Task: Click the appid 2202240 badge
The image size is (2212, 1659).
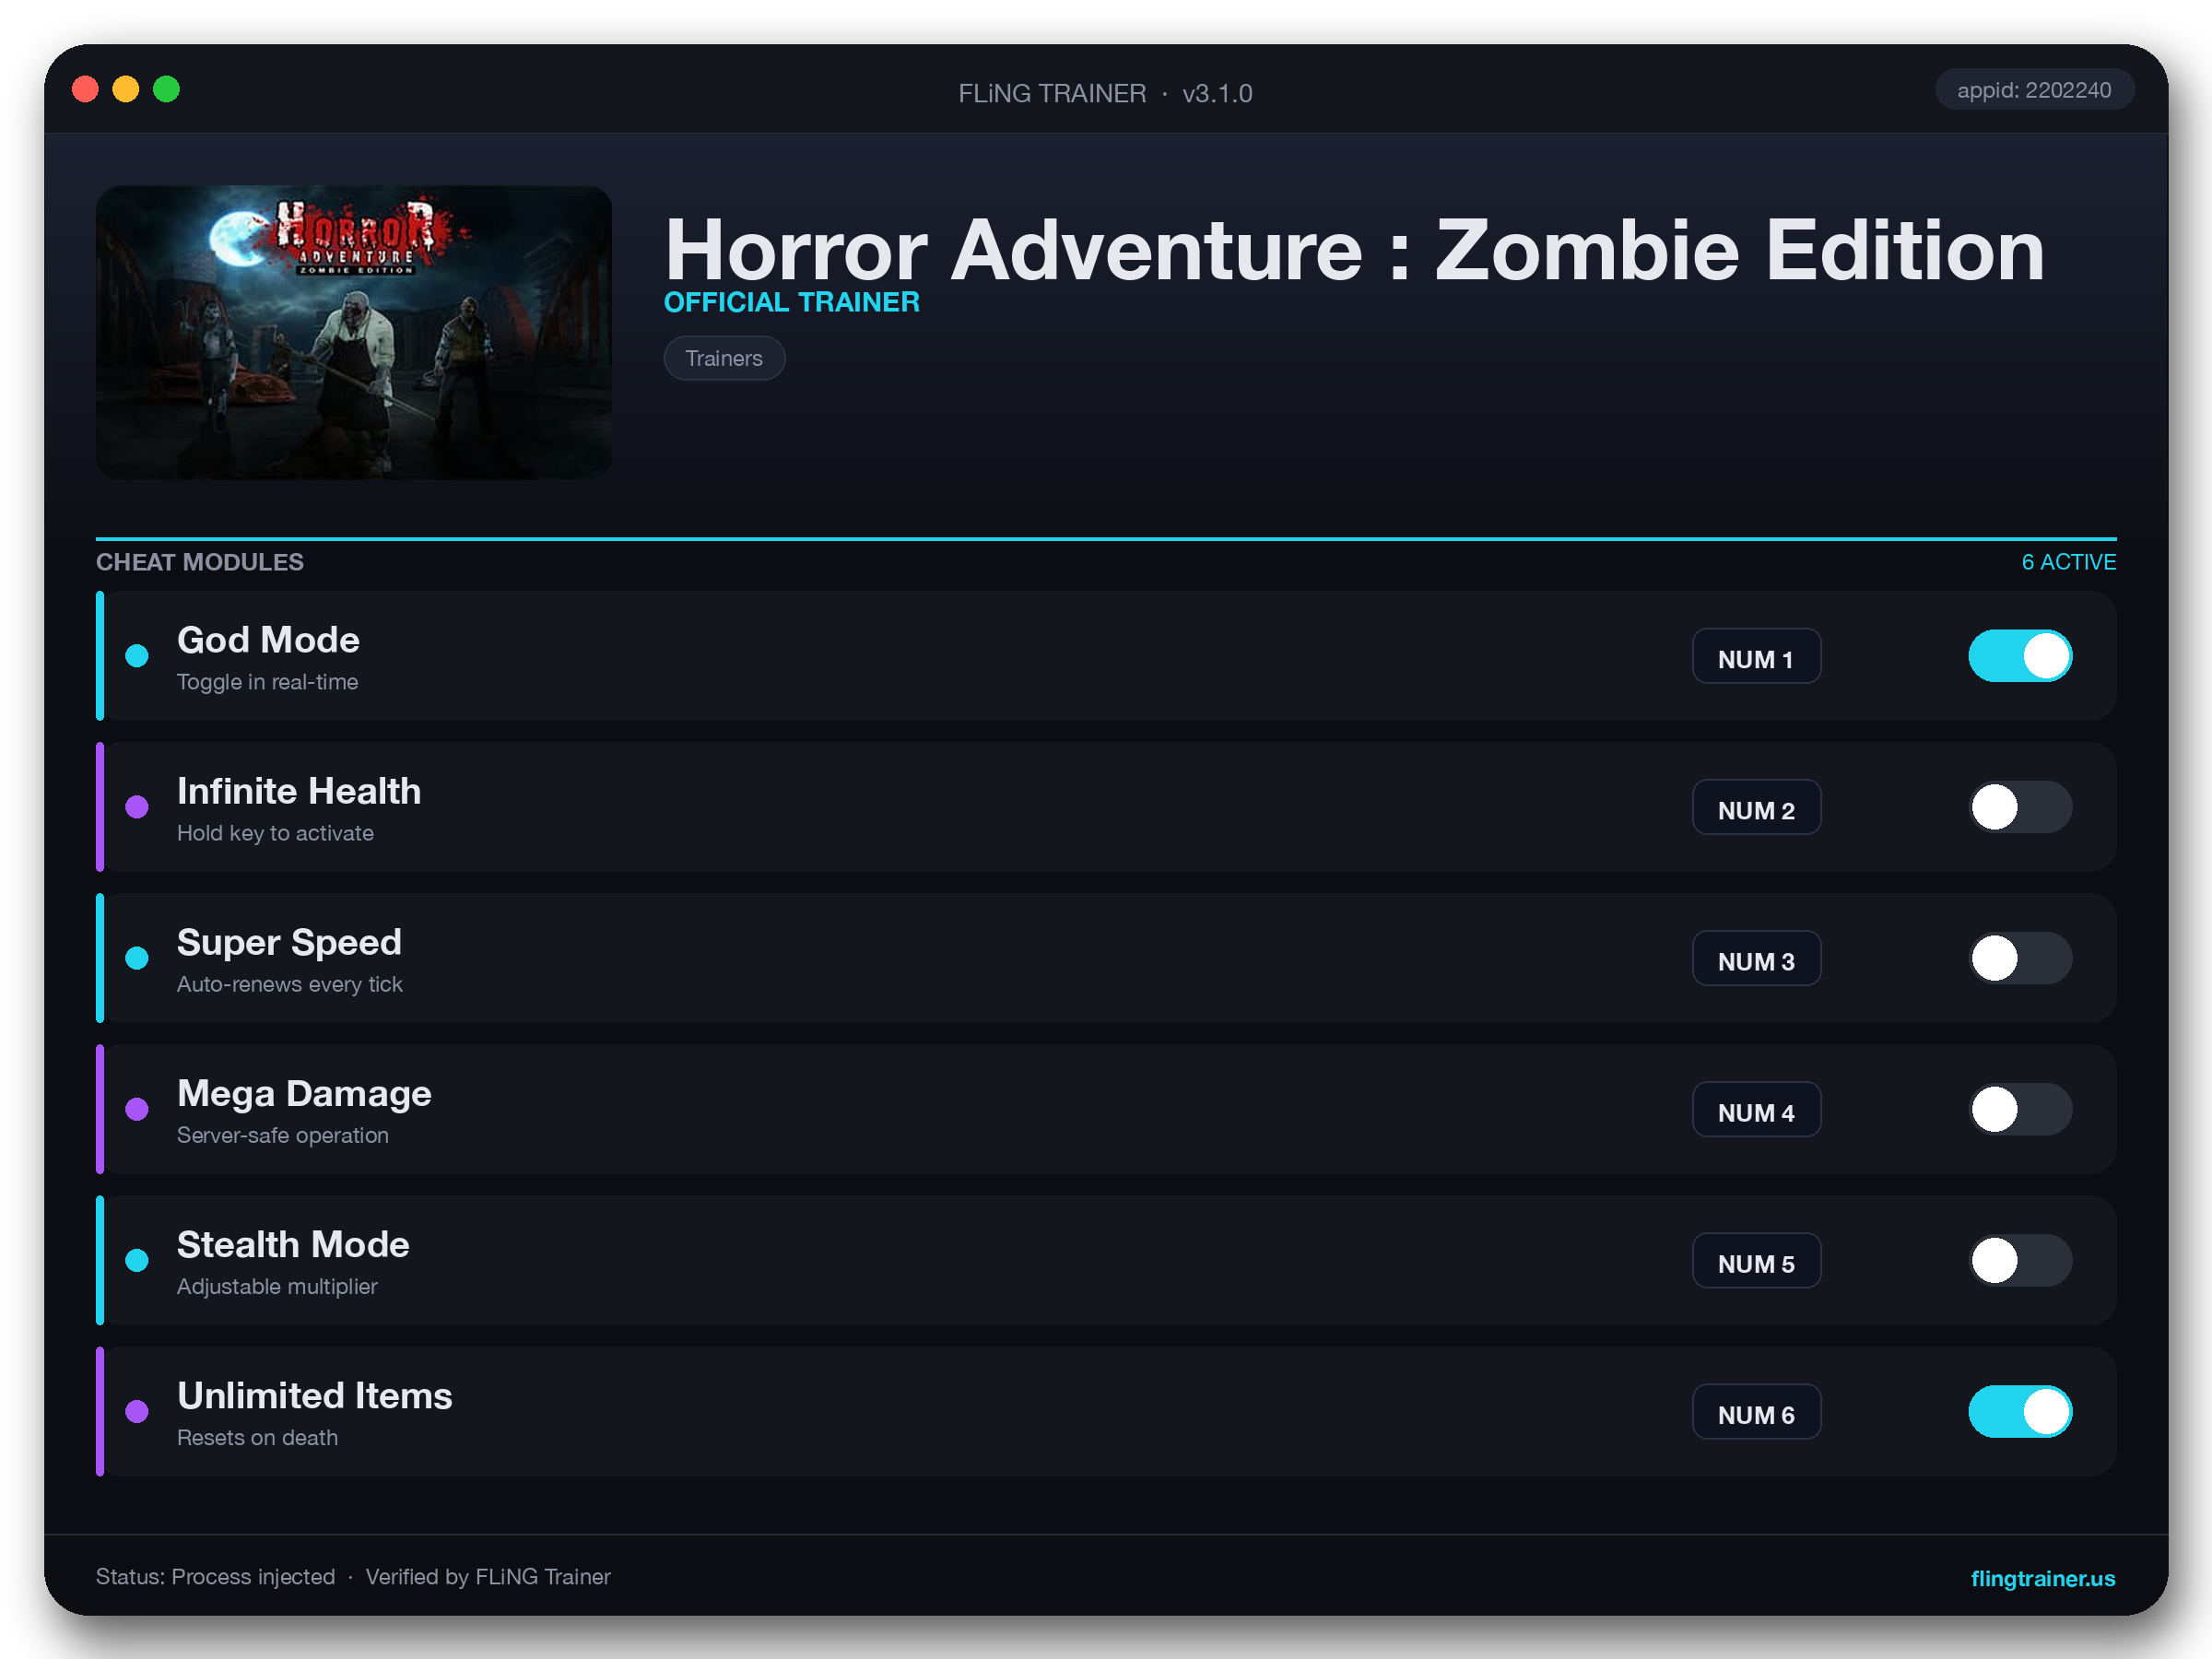Action: pos(2034,90)
